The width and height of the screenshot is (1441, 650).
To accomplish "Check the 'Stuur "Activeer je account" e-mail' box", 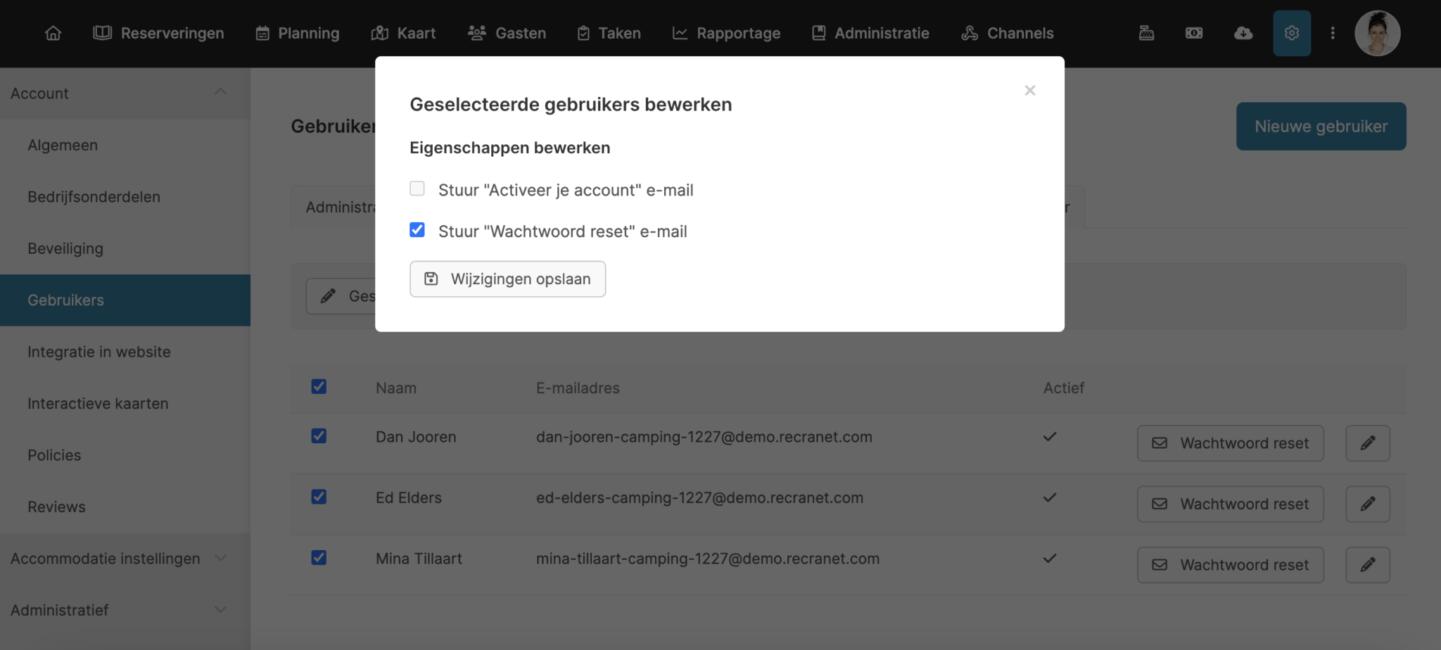I will coord(417,189).
